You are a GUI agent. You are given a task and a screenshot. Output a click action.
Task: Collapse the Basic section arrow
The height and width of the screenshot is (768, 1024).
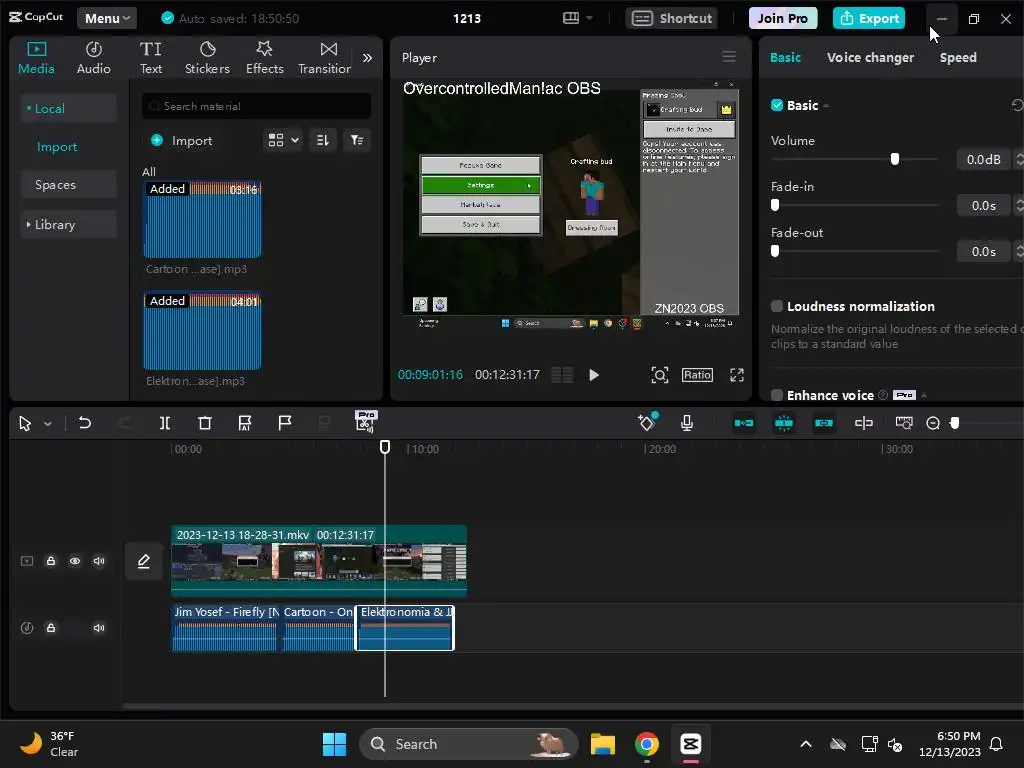pos(826,106)
